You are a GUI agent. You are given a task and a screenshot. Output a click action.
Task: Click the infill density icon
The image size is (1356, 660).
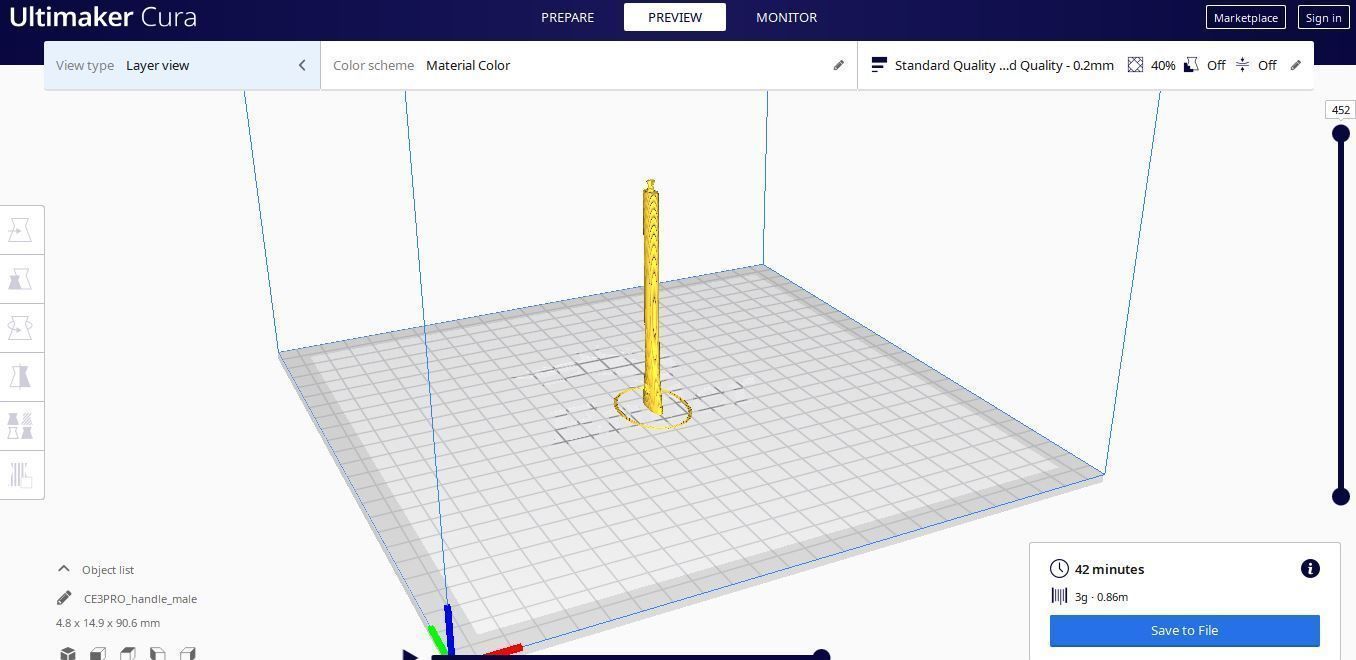(x=1135, y=65)
